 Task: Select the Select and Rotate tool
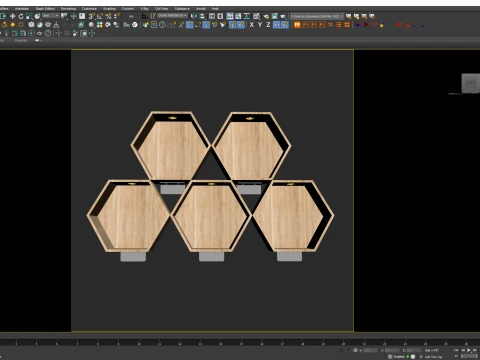(x=21, y=16)
